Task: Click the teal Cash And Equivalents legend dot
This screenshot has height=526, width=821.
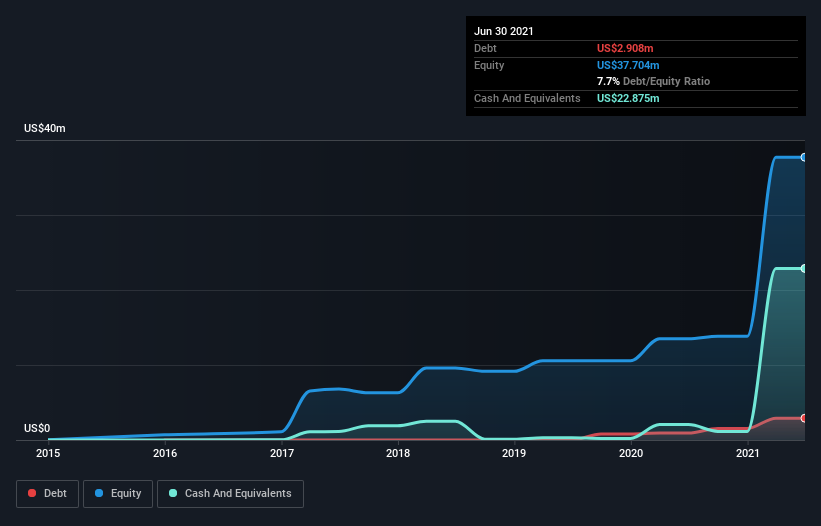Action: 173,493
